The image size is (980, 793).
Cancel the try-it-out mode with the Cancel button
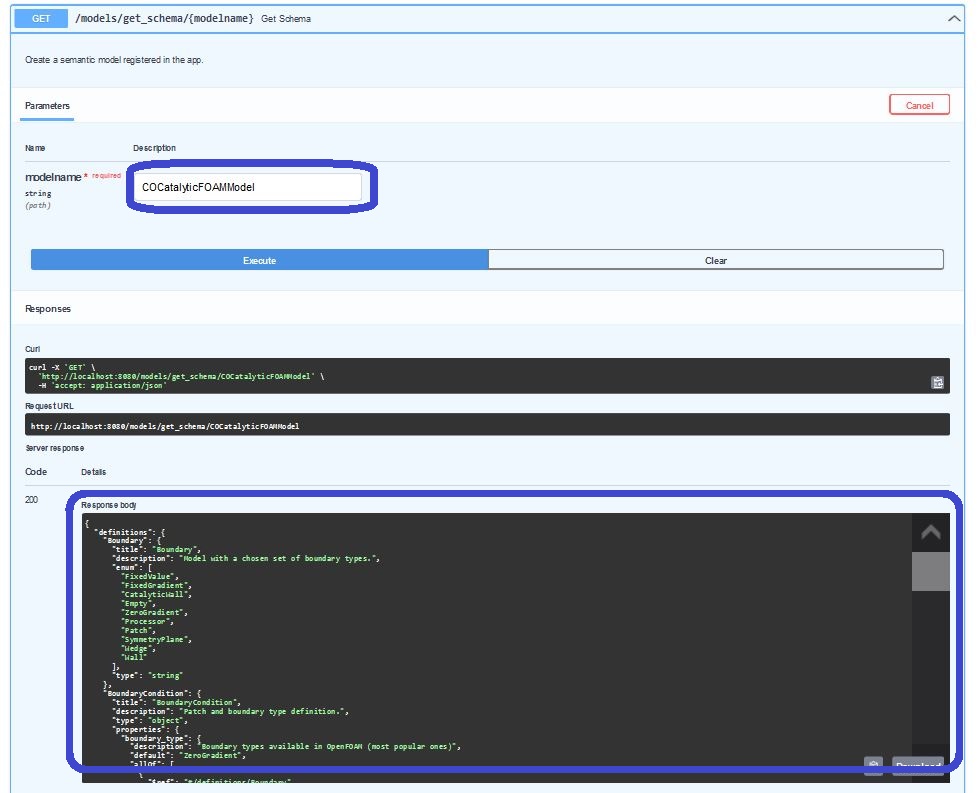[x=919, y=105]
